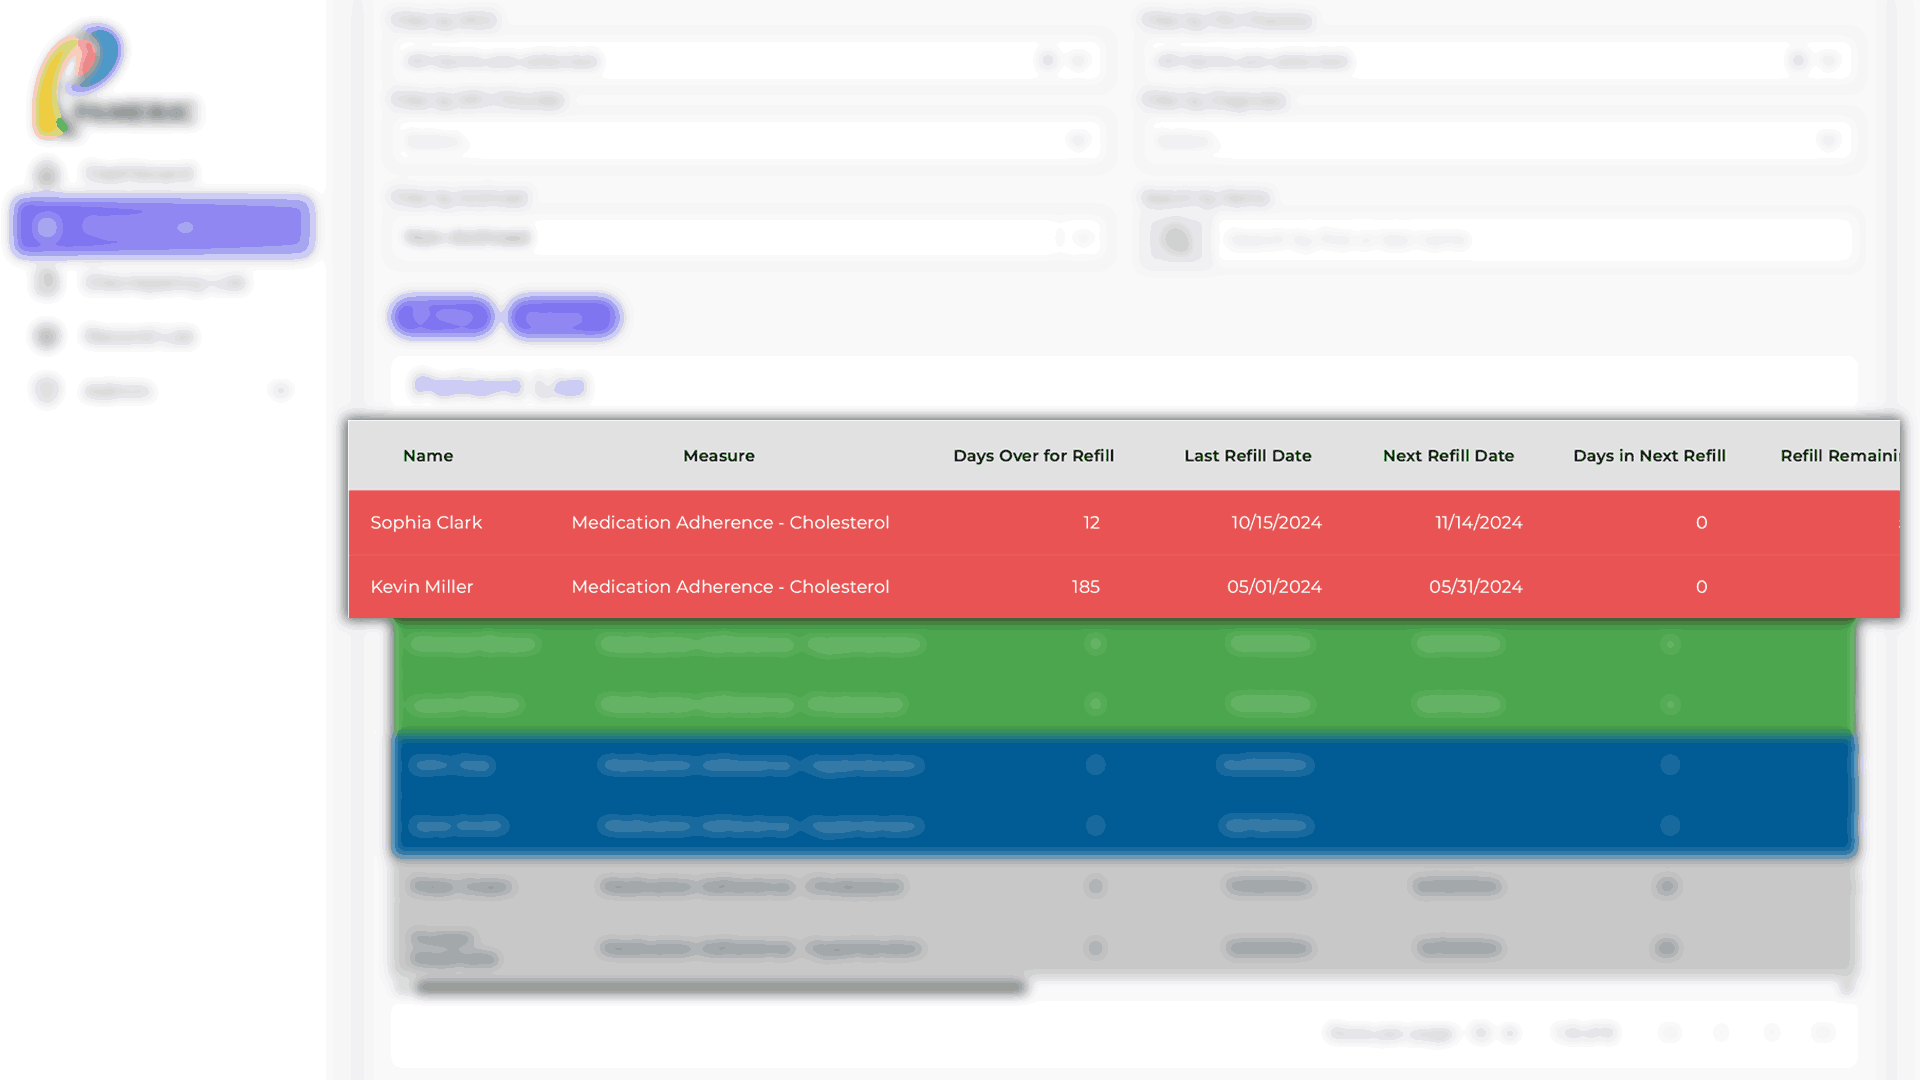The width and height of the screenshot is (1920, 1080).
Task: Sort by Last Refill Date column
Action: [x=1247, y=456]
